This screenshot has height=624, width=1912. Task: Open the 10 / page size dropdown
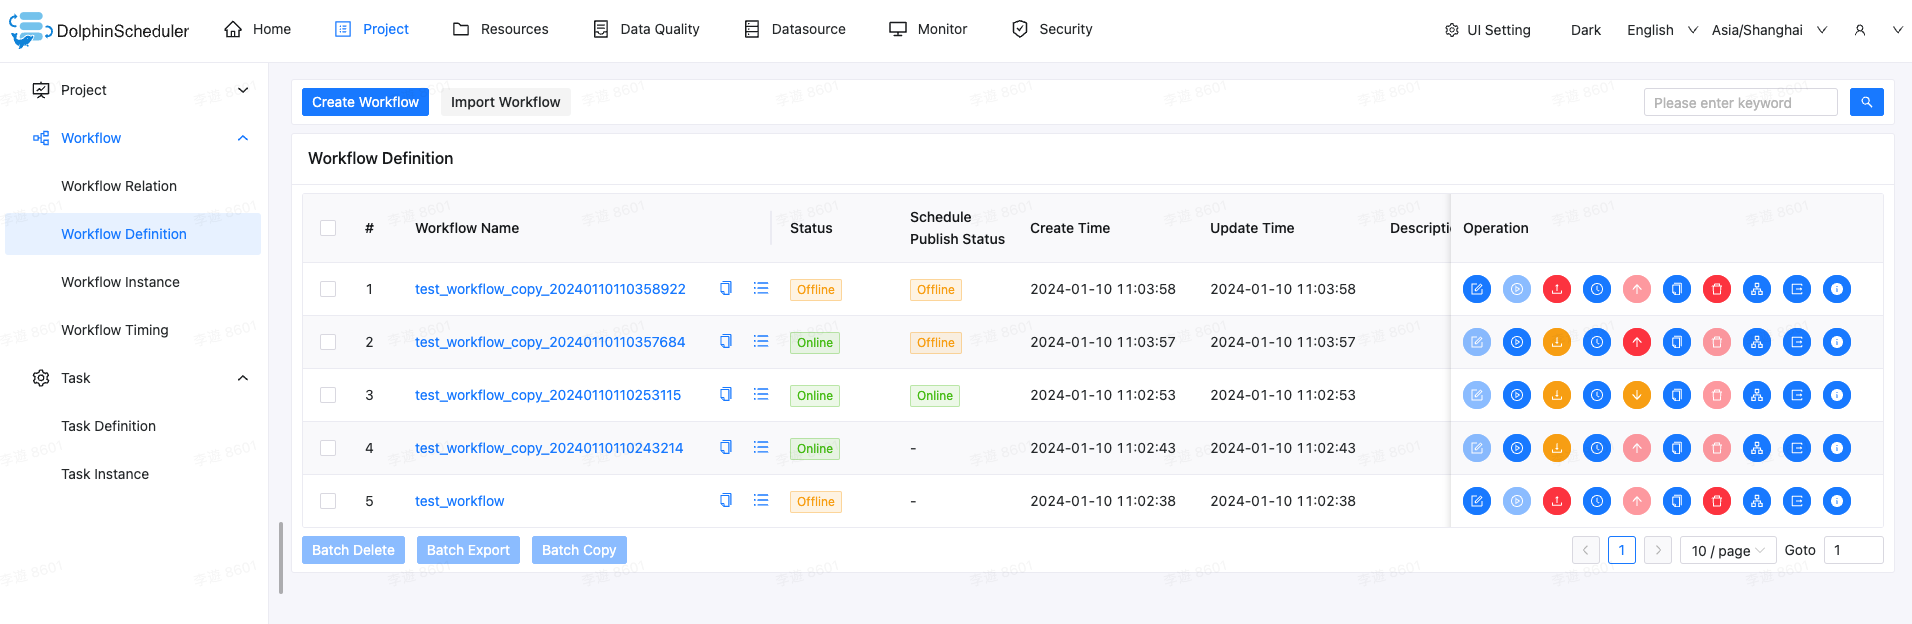pyautogui.click(x=1727, y=551)
